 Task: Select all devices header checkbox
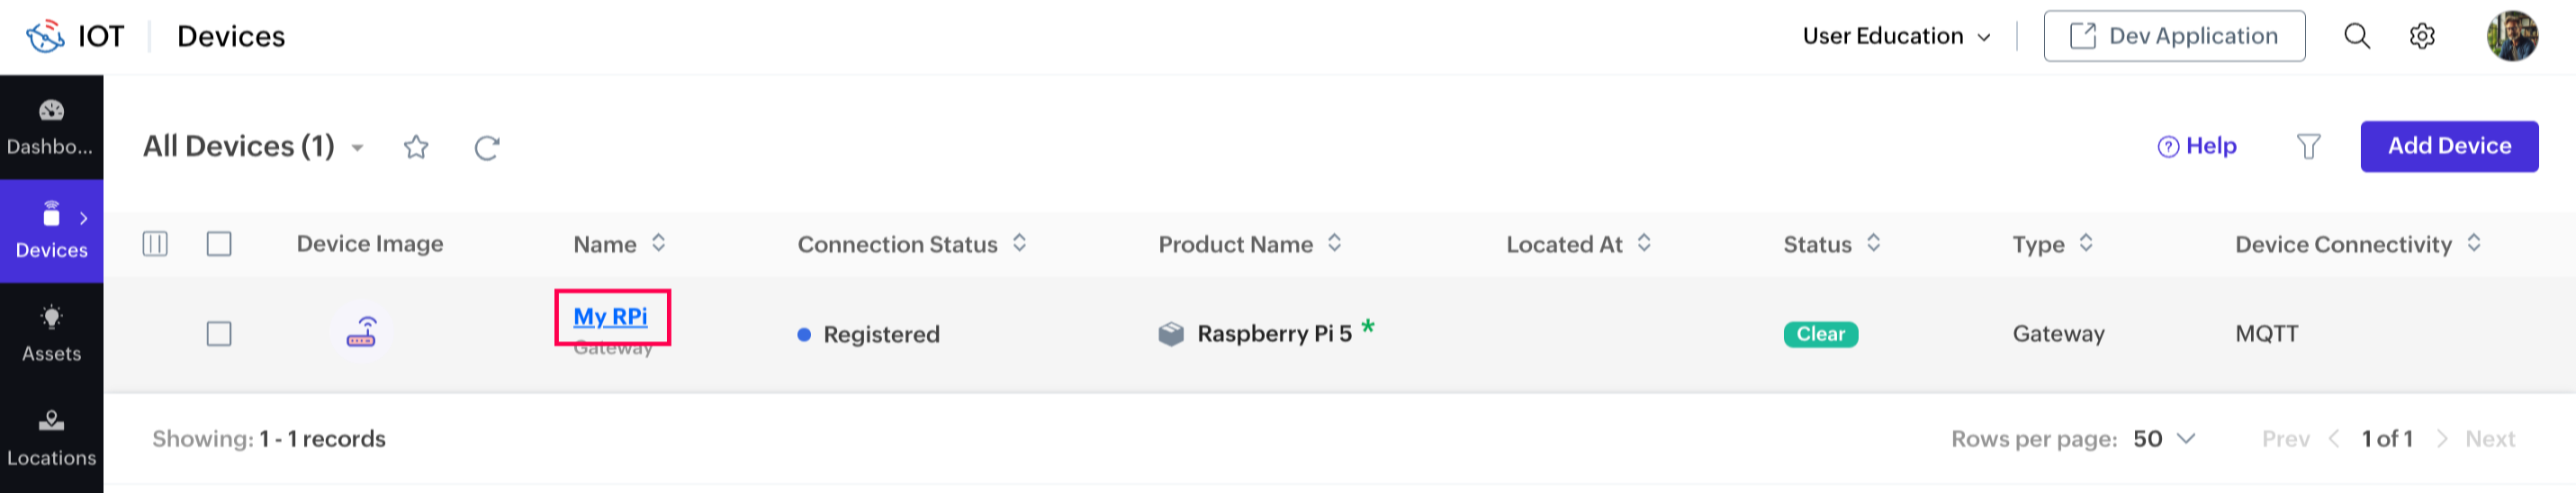(x=219, y=244)
